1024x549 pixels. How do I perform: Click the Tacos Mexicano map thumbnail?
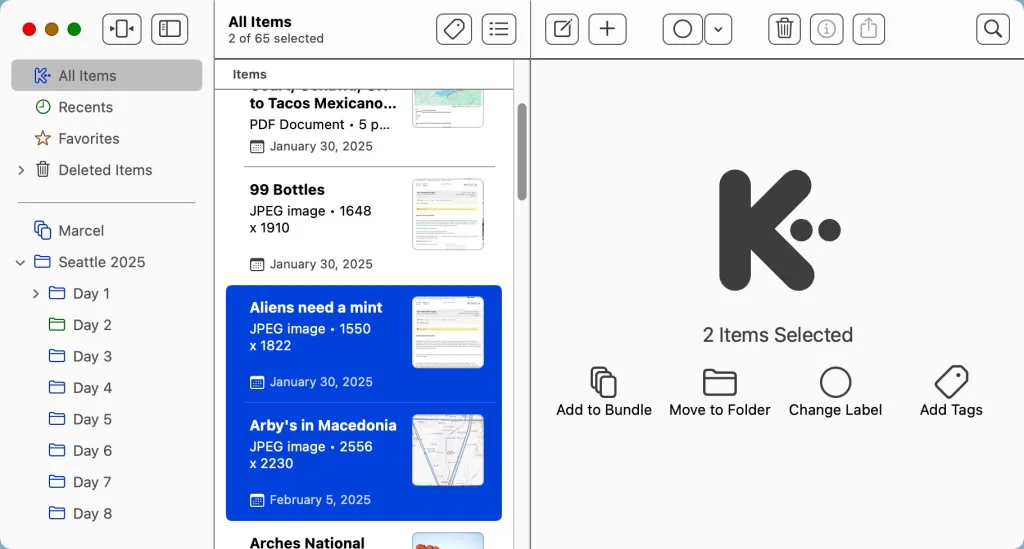pos(448,108)
